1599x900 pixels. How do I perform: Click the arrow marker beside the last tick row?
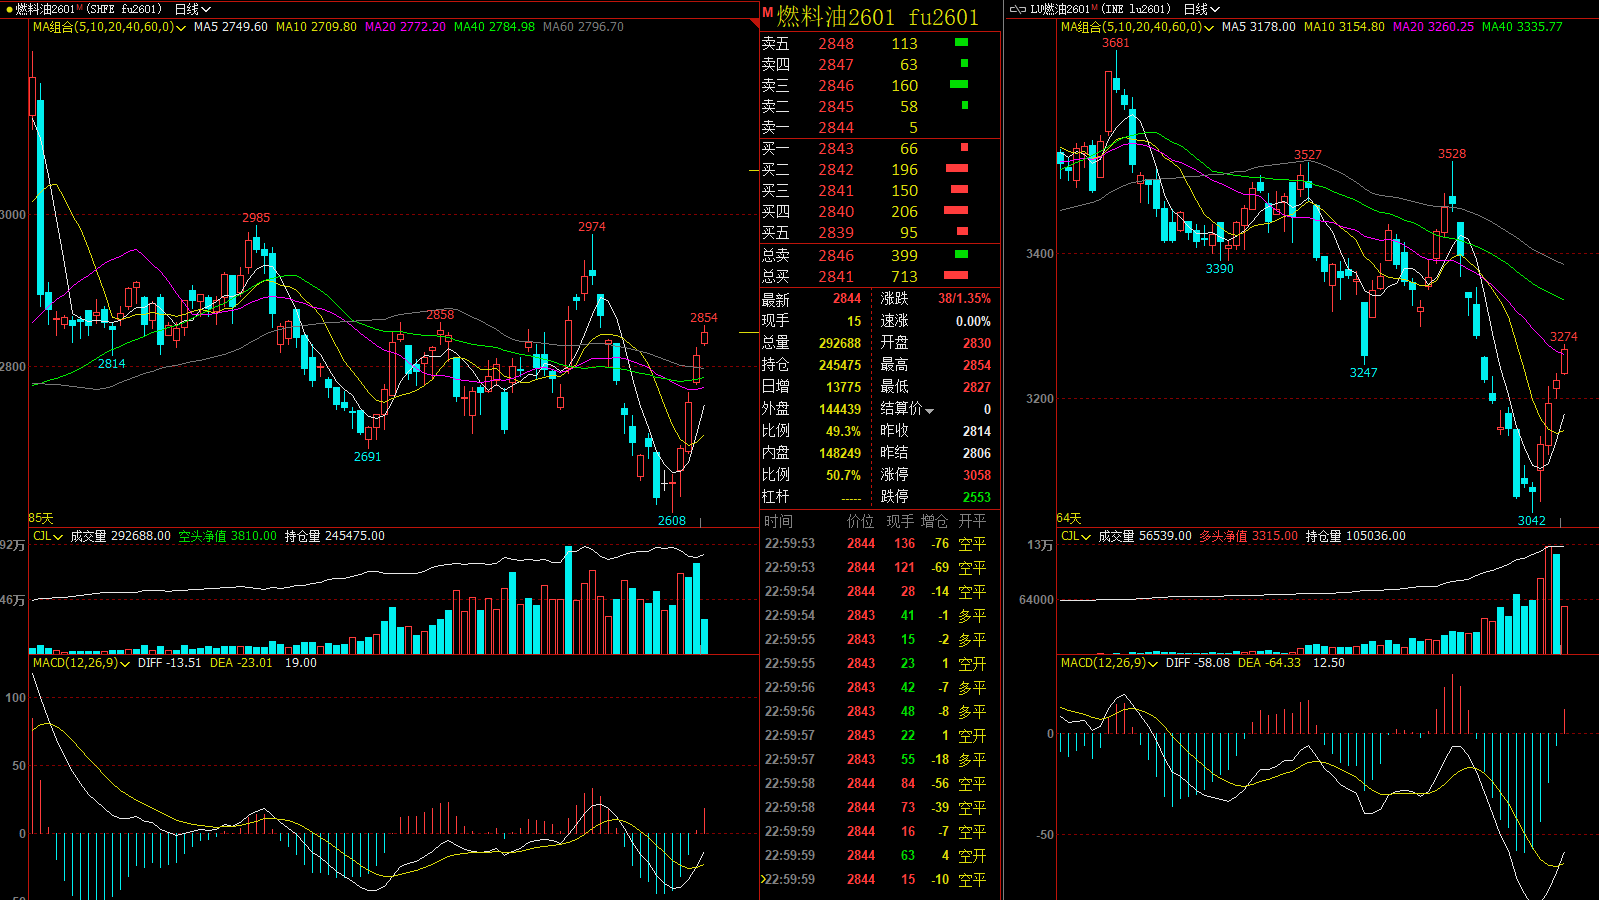point(763,879)
